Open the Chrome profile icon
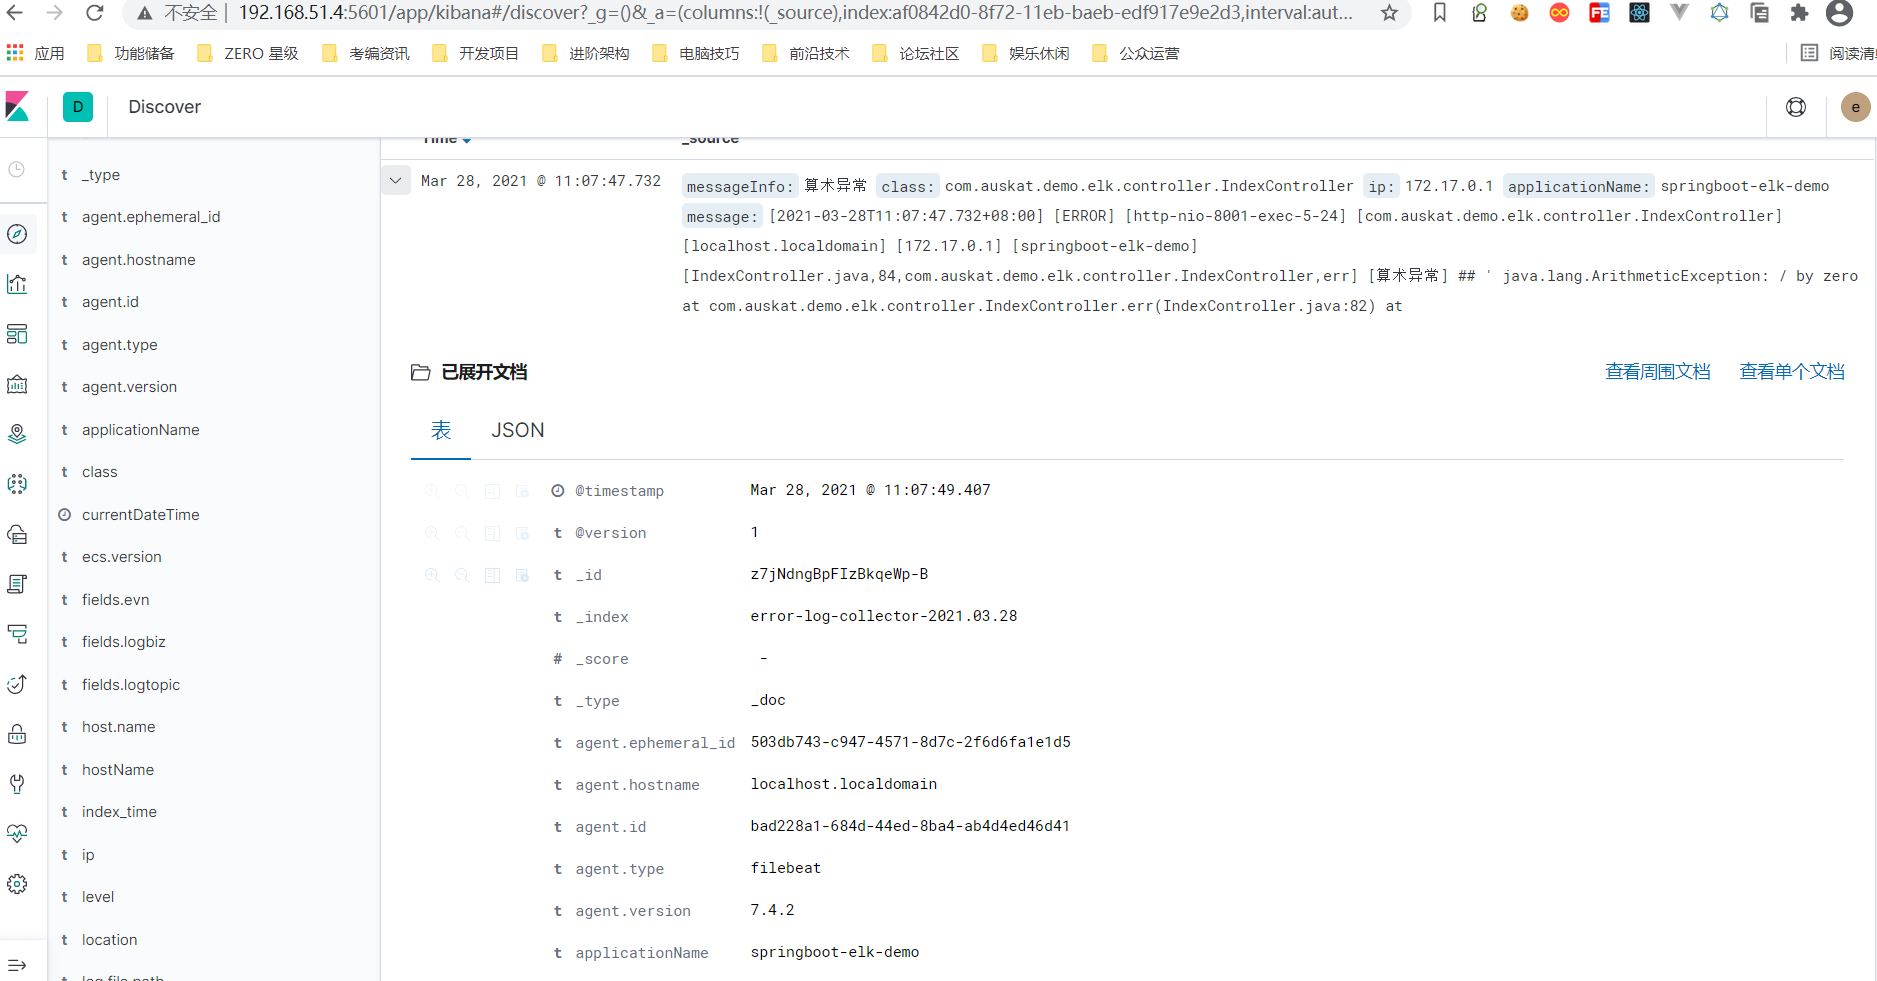Screen dimensions: 1877x981 pos(1839,13)
